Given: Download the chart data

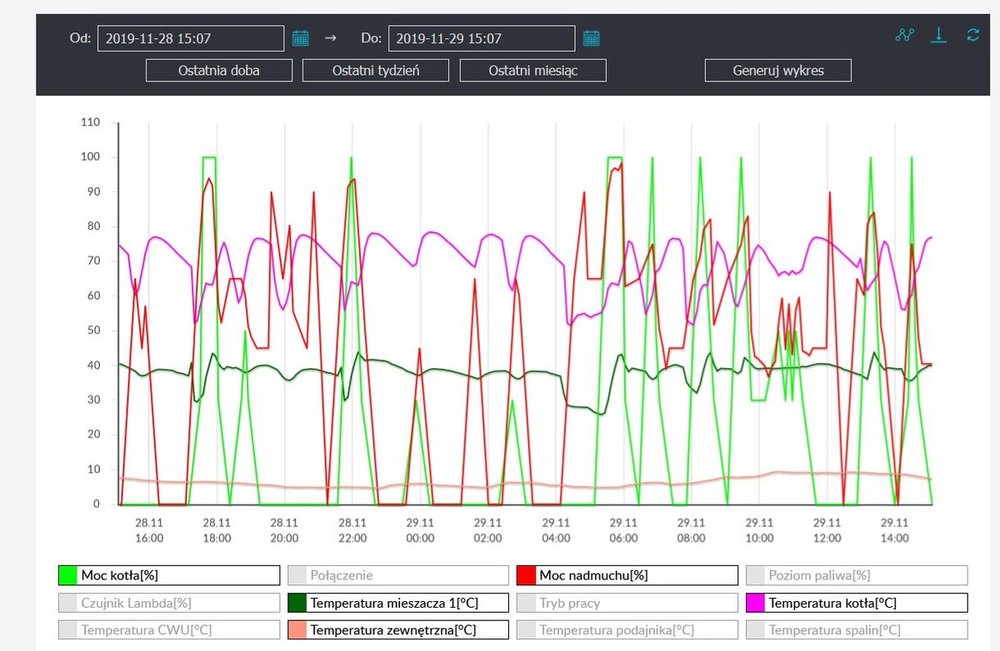Looking at the screenshot, I should pos(938,36).
